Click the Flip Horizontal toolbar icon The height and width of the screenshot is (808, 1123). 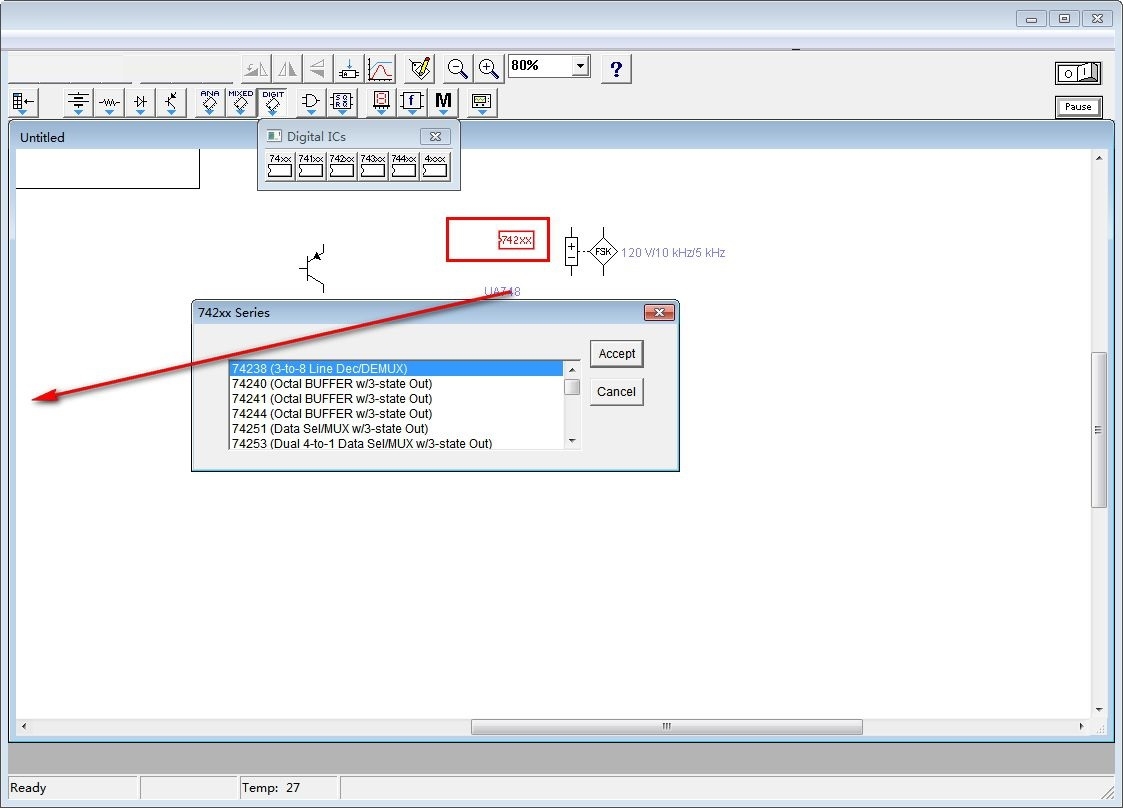(x=287, y=69)
